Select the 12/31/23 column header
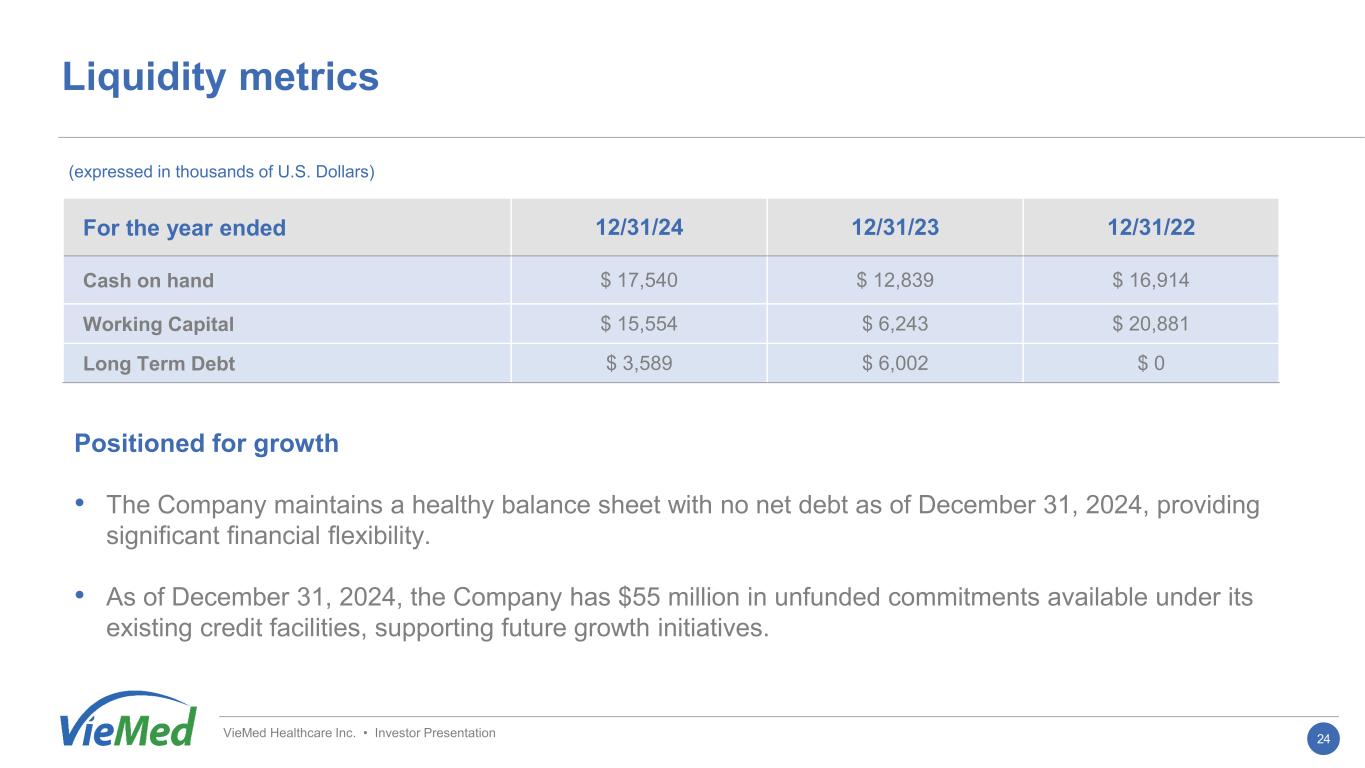Screen dimensions: 1365x768 point(895,228)
